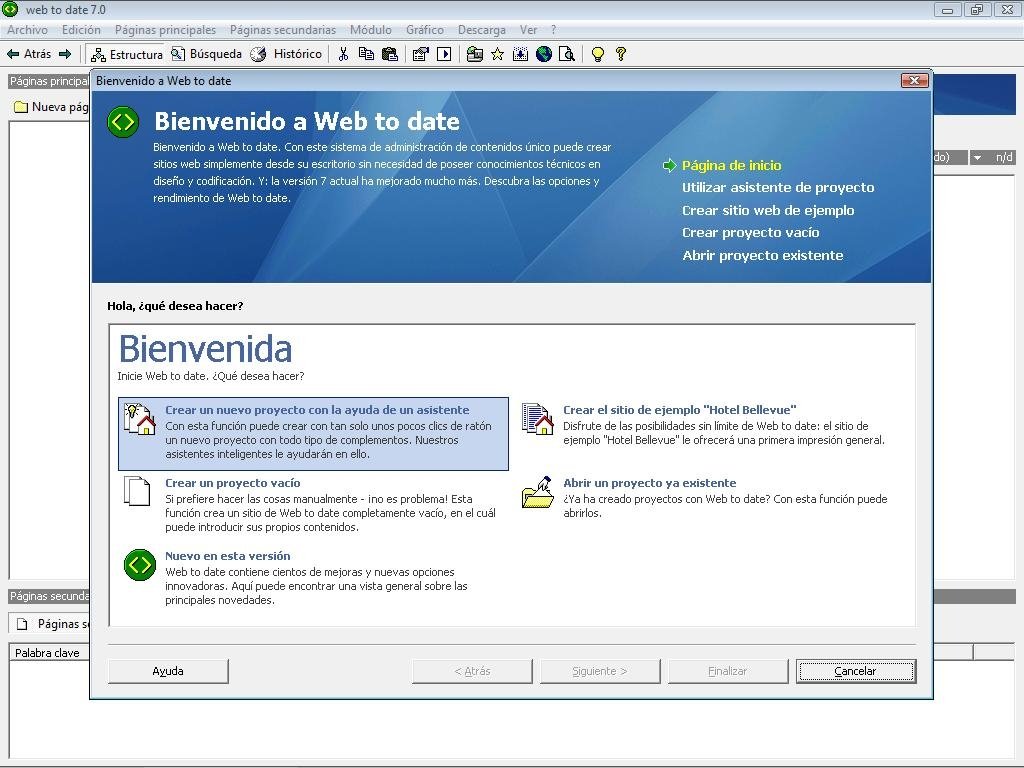Click the play preview icon in toolbar
Image resolution: width=1024 pixels, height=768 pixels.
[444, 54]
